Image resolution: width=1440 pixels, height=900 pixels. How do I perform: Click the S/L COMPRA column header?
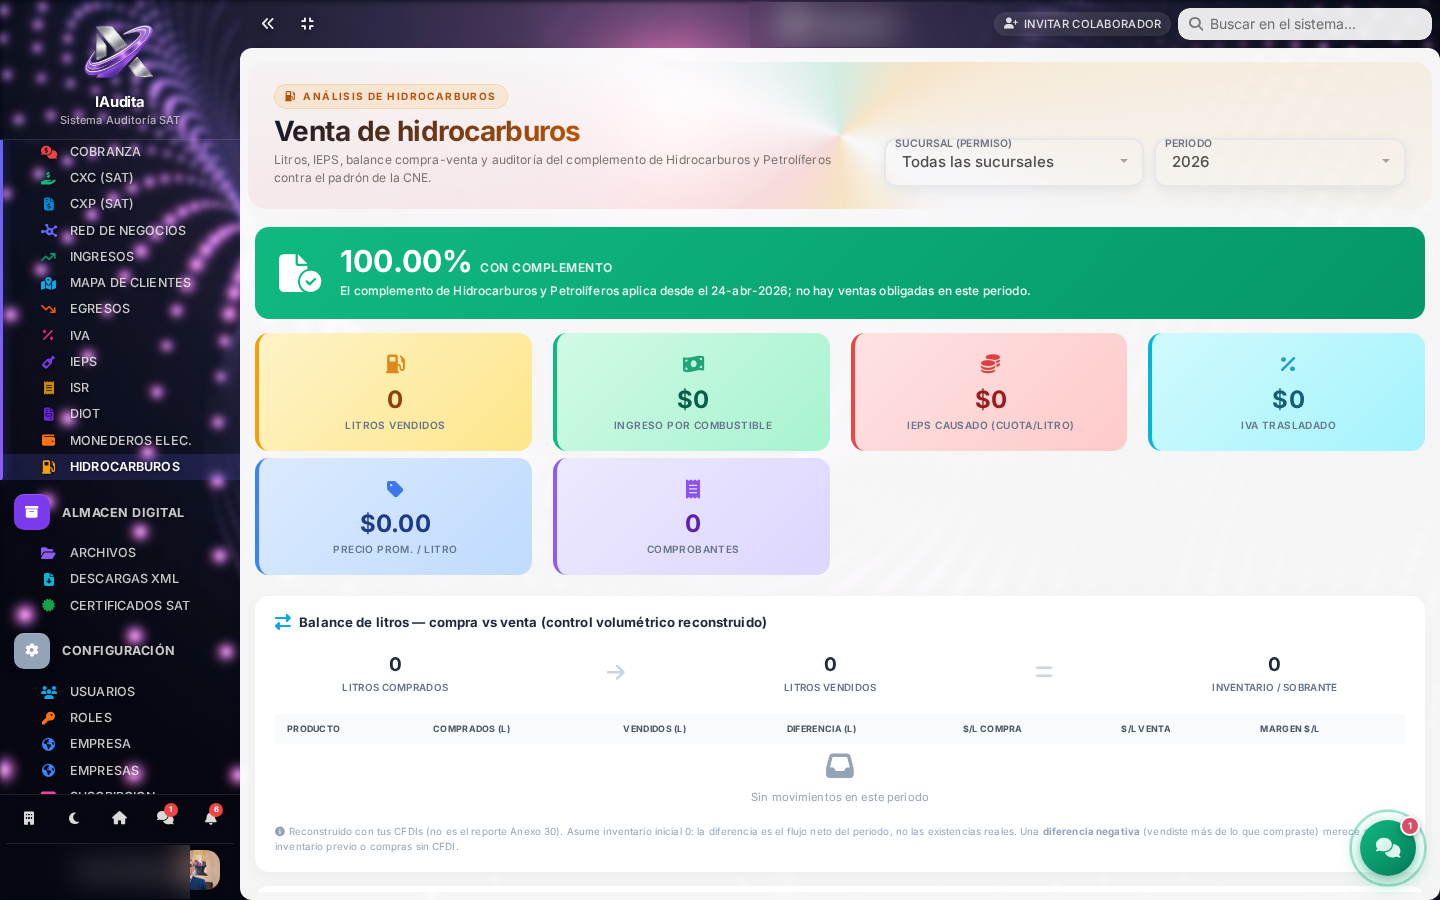coord(992,729)
